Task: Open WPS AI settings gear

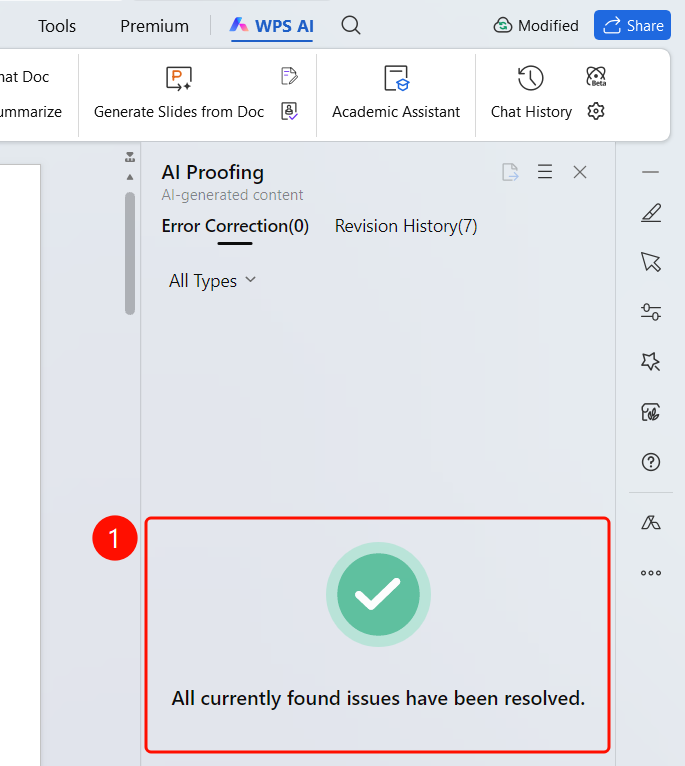Action: coord(596,111)
